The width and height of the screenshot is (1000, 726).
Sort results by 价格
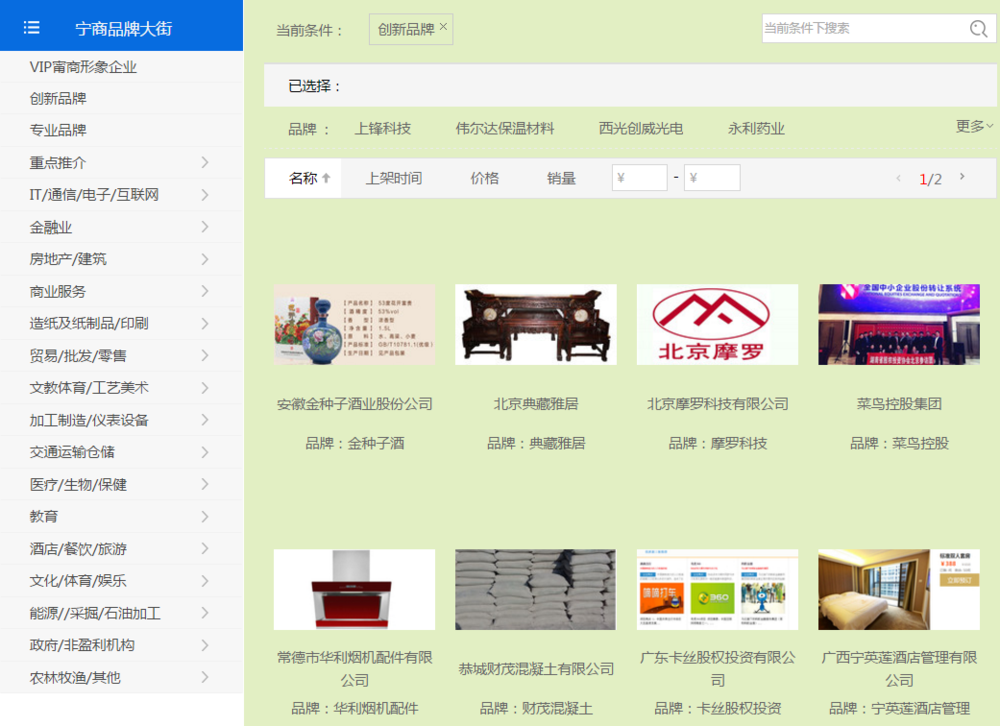click(x=485, y=178)
